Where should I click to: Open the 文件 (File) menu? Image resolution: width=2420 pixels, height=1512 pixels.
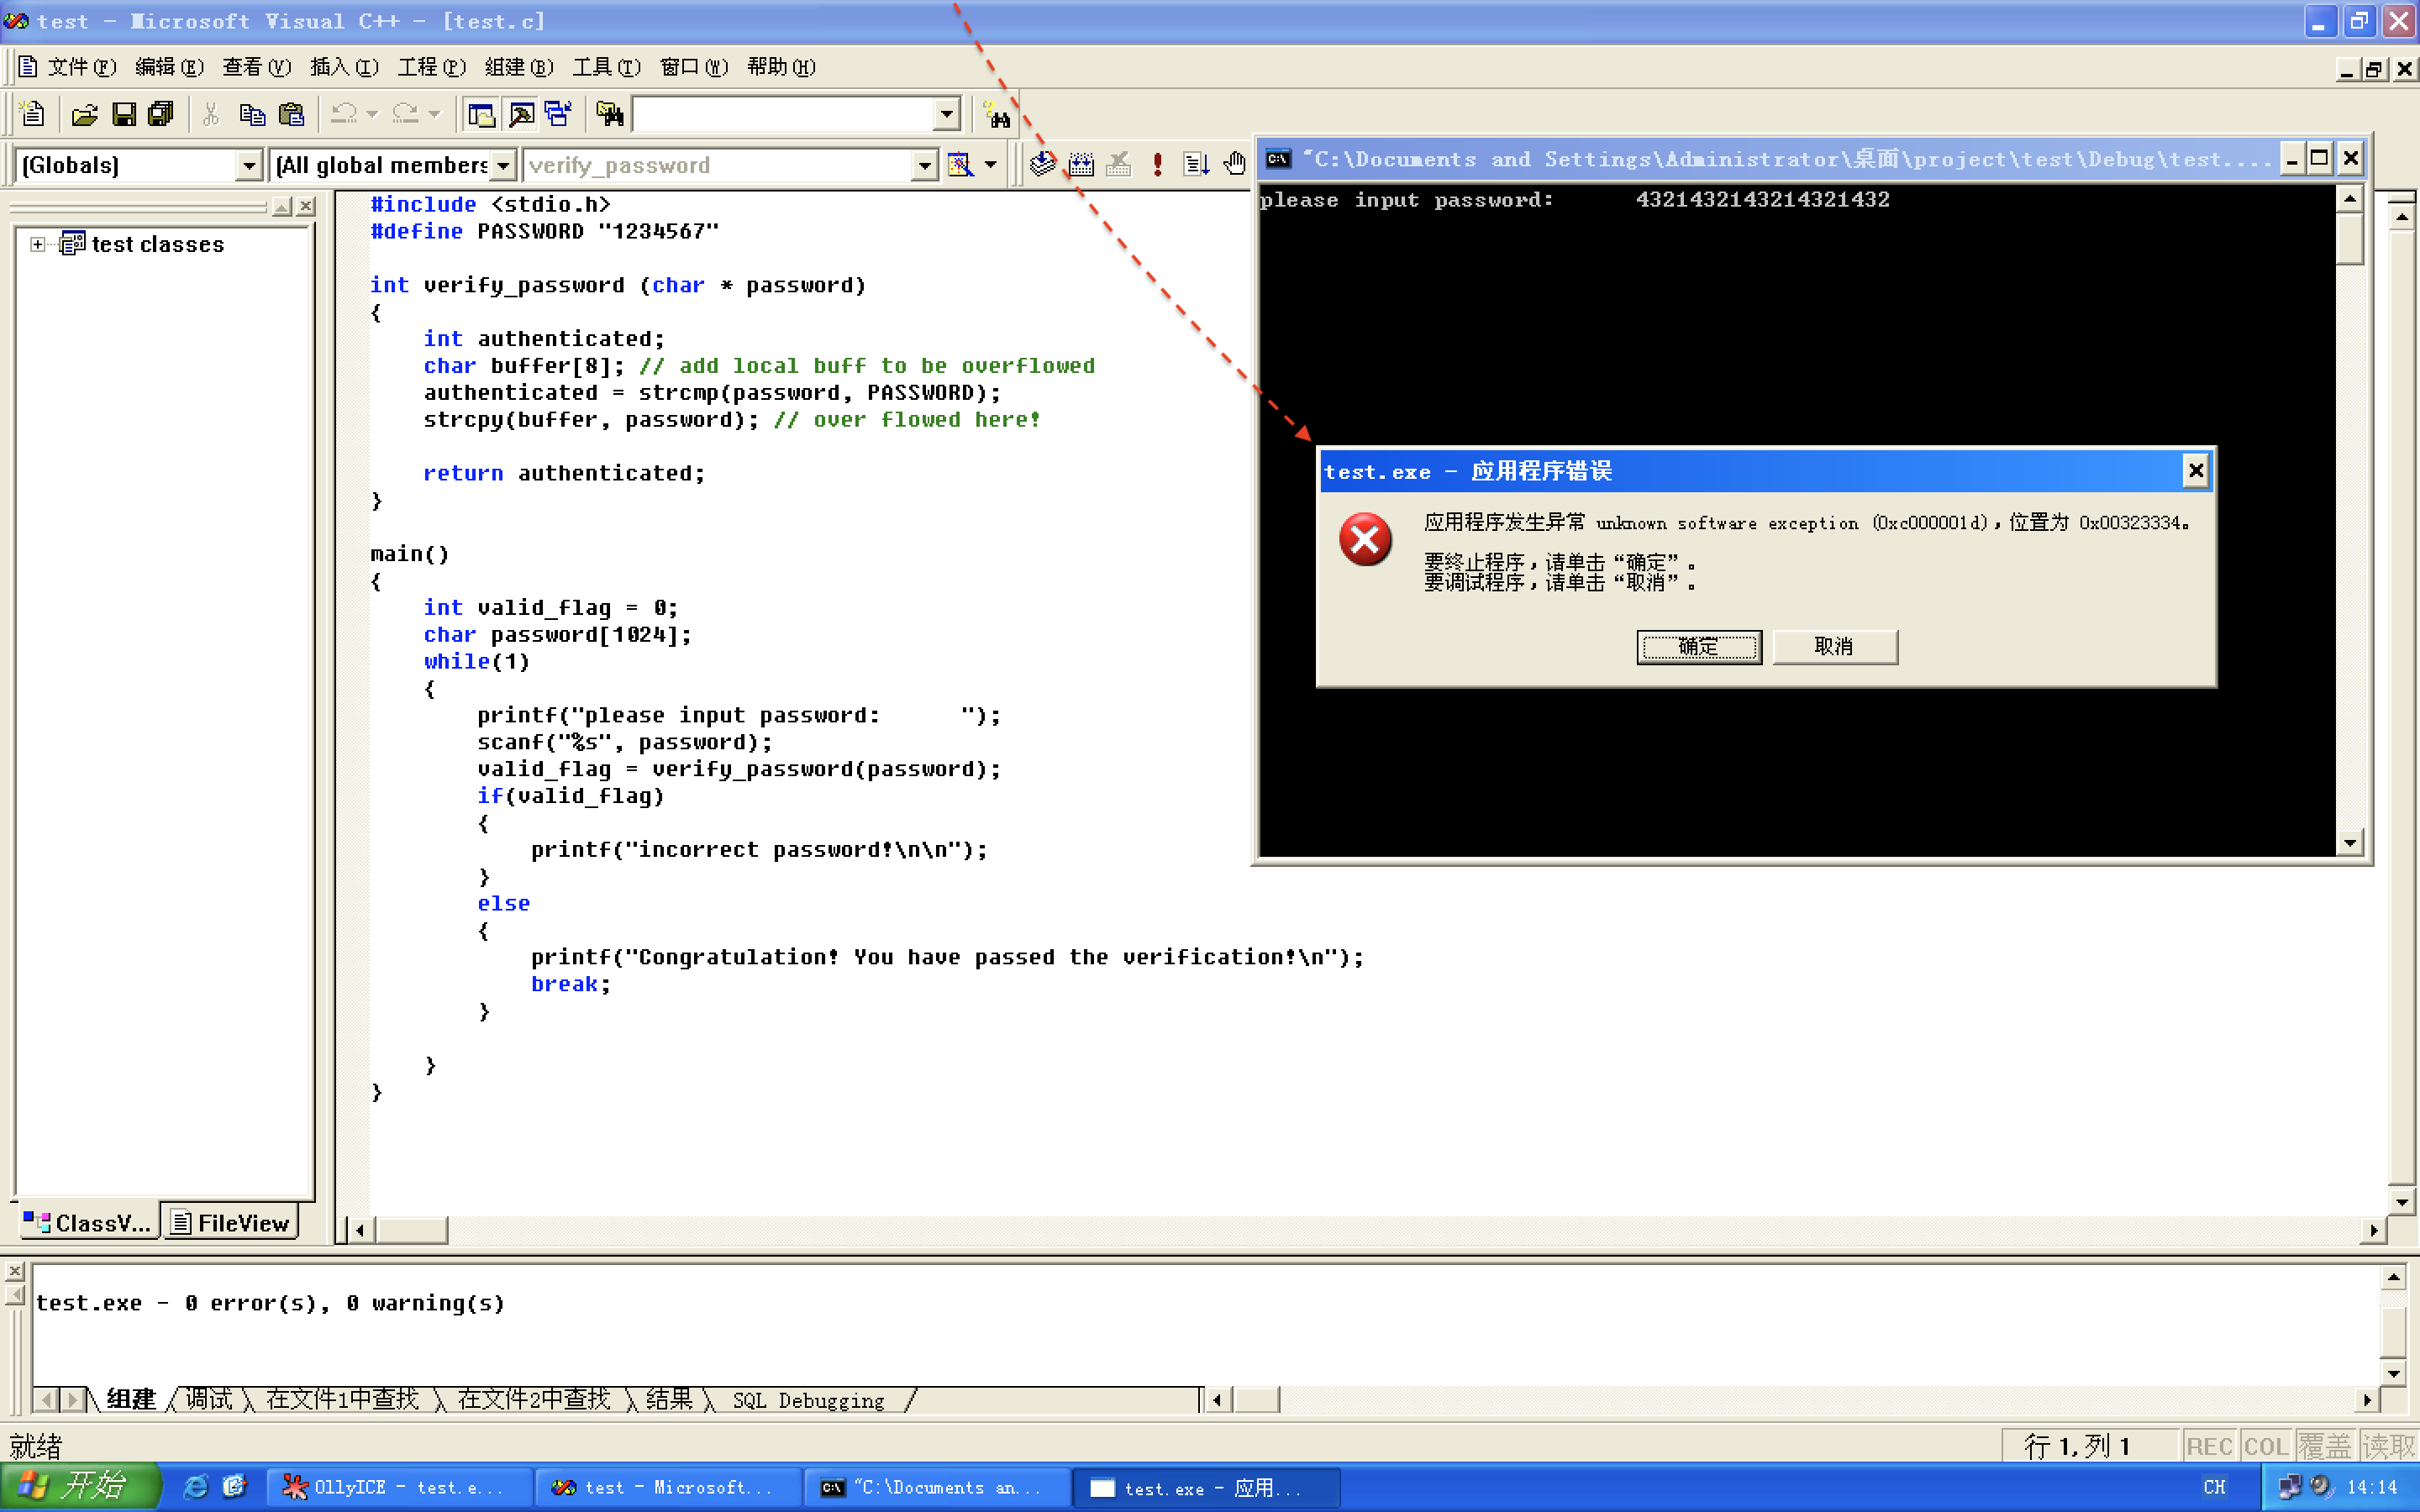point(82,67)
